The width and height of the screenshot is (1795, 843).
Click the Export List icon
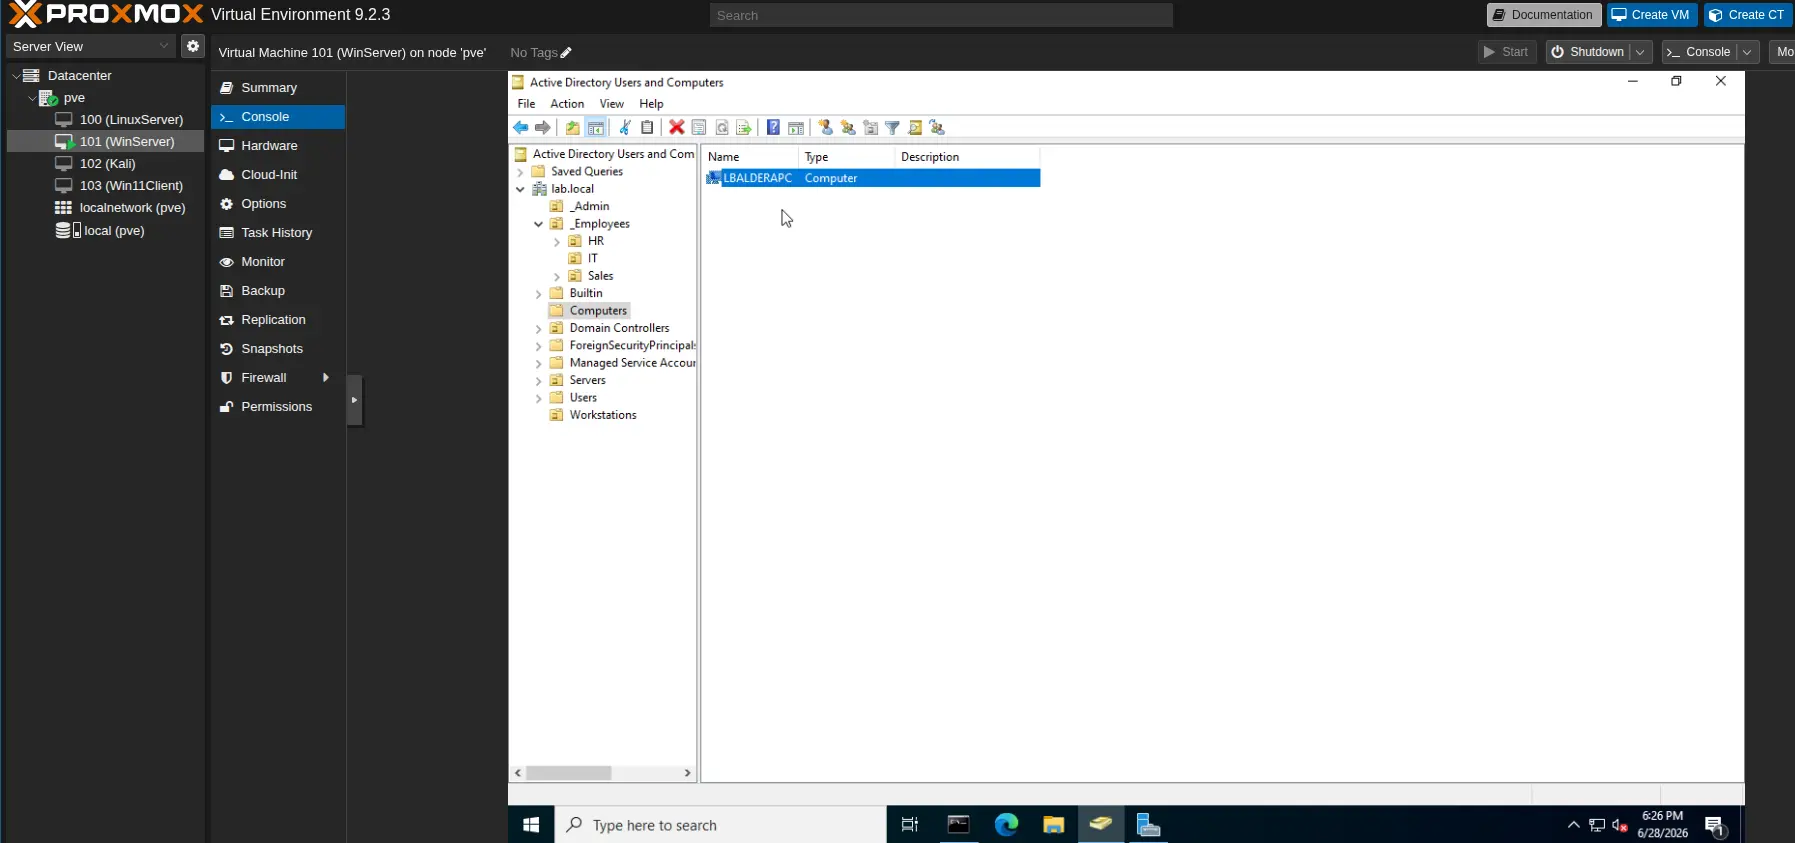pos(744,127)
